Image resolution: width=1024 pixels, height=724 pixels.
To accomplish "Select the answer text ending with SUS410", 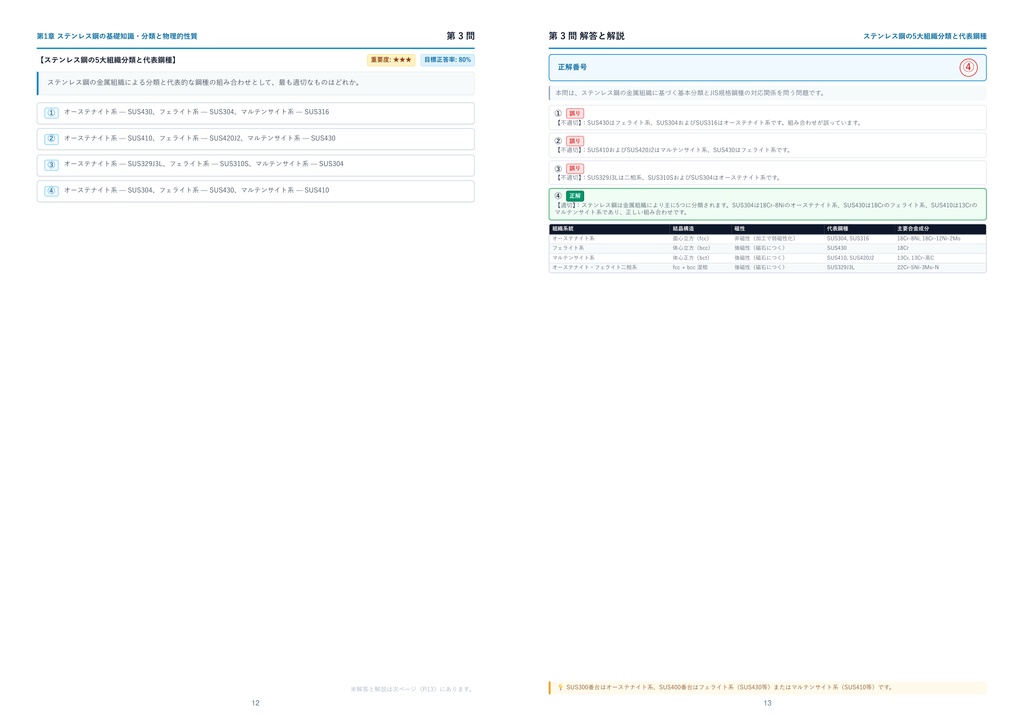I will coord(197,191).
